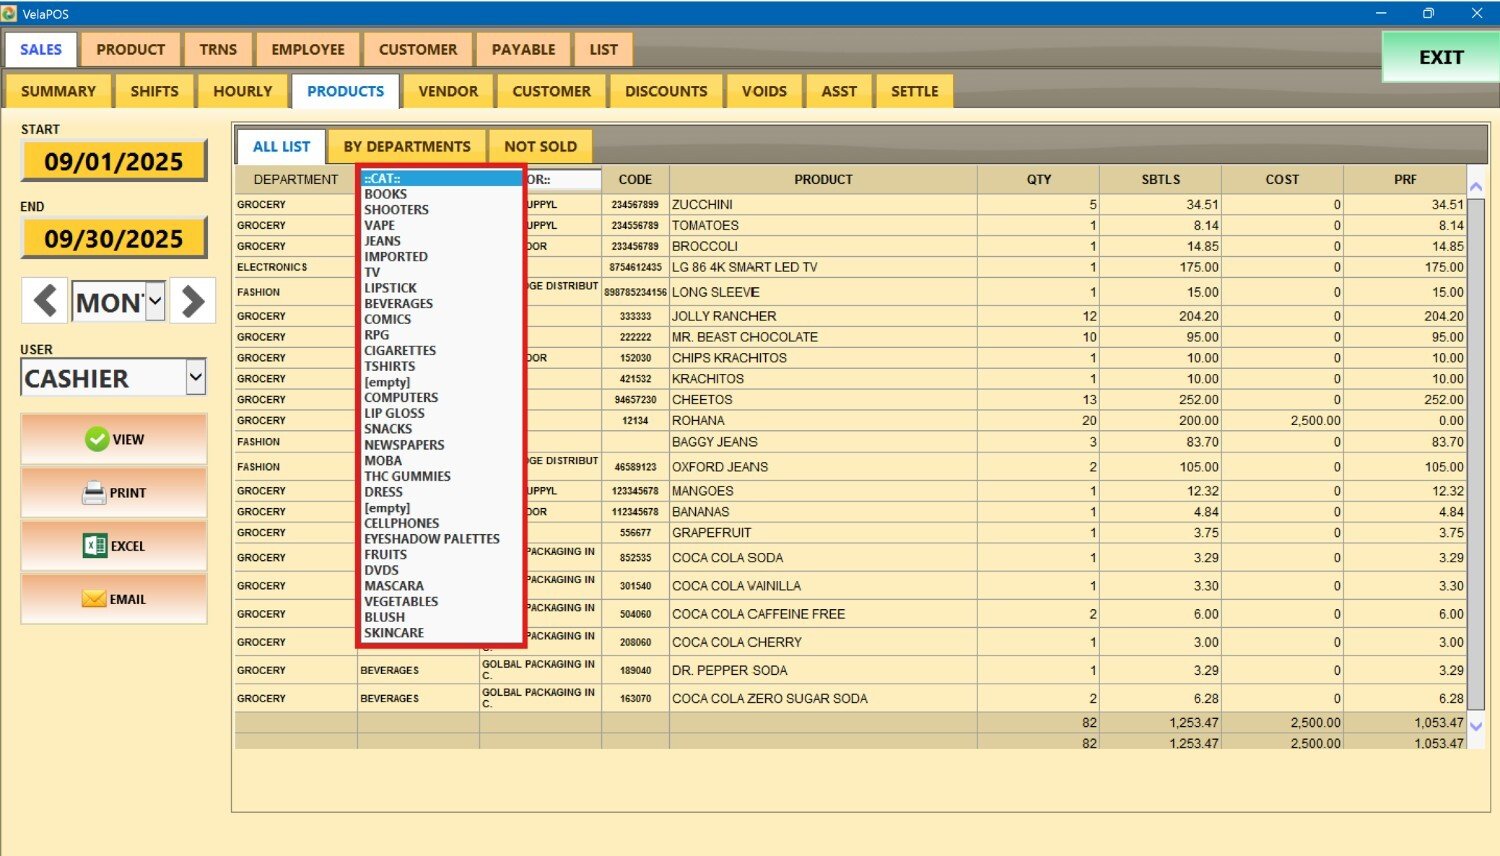The height and width of the screenshot is (856, 1500).
Task: Open the CASHIER user dropdown
Action: (196, 378)
